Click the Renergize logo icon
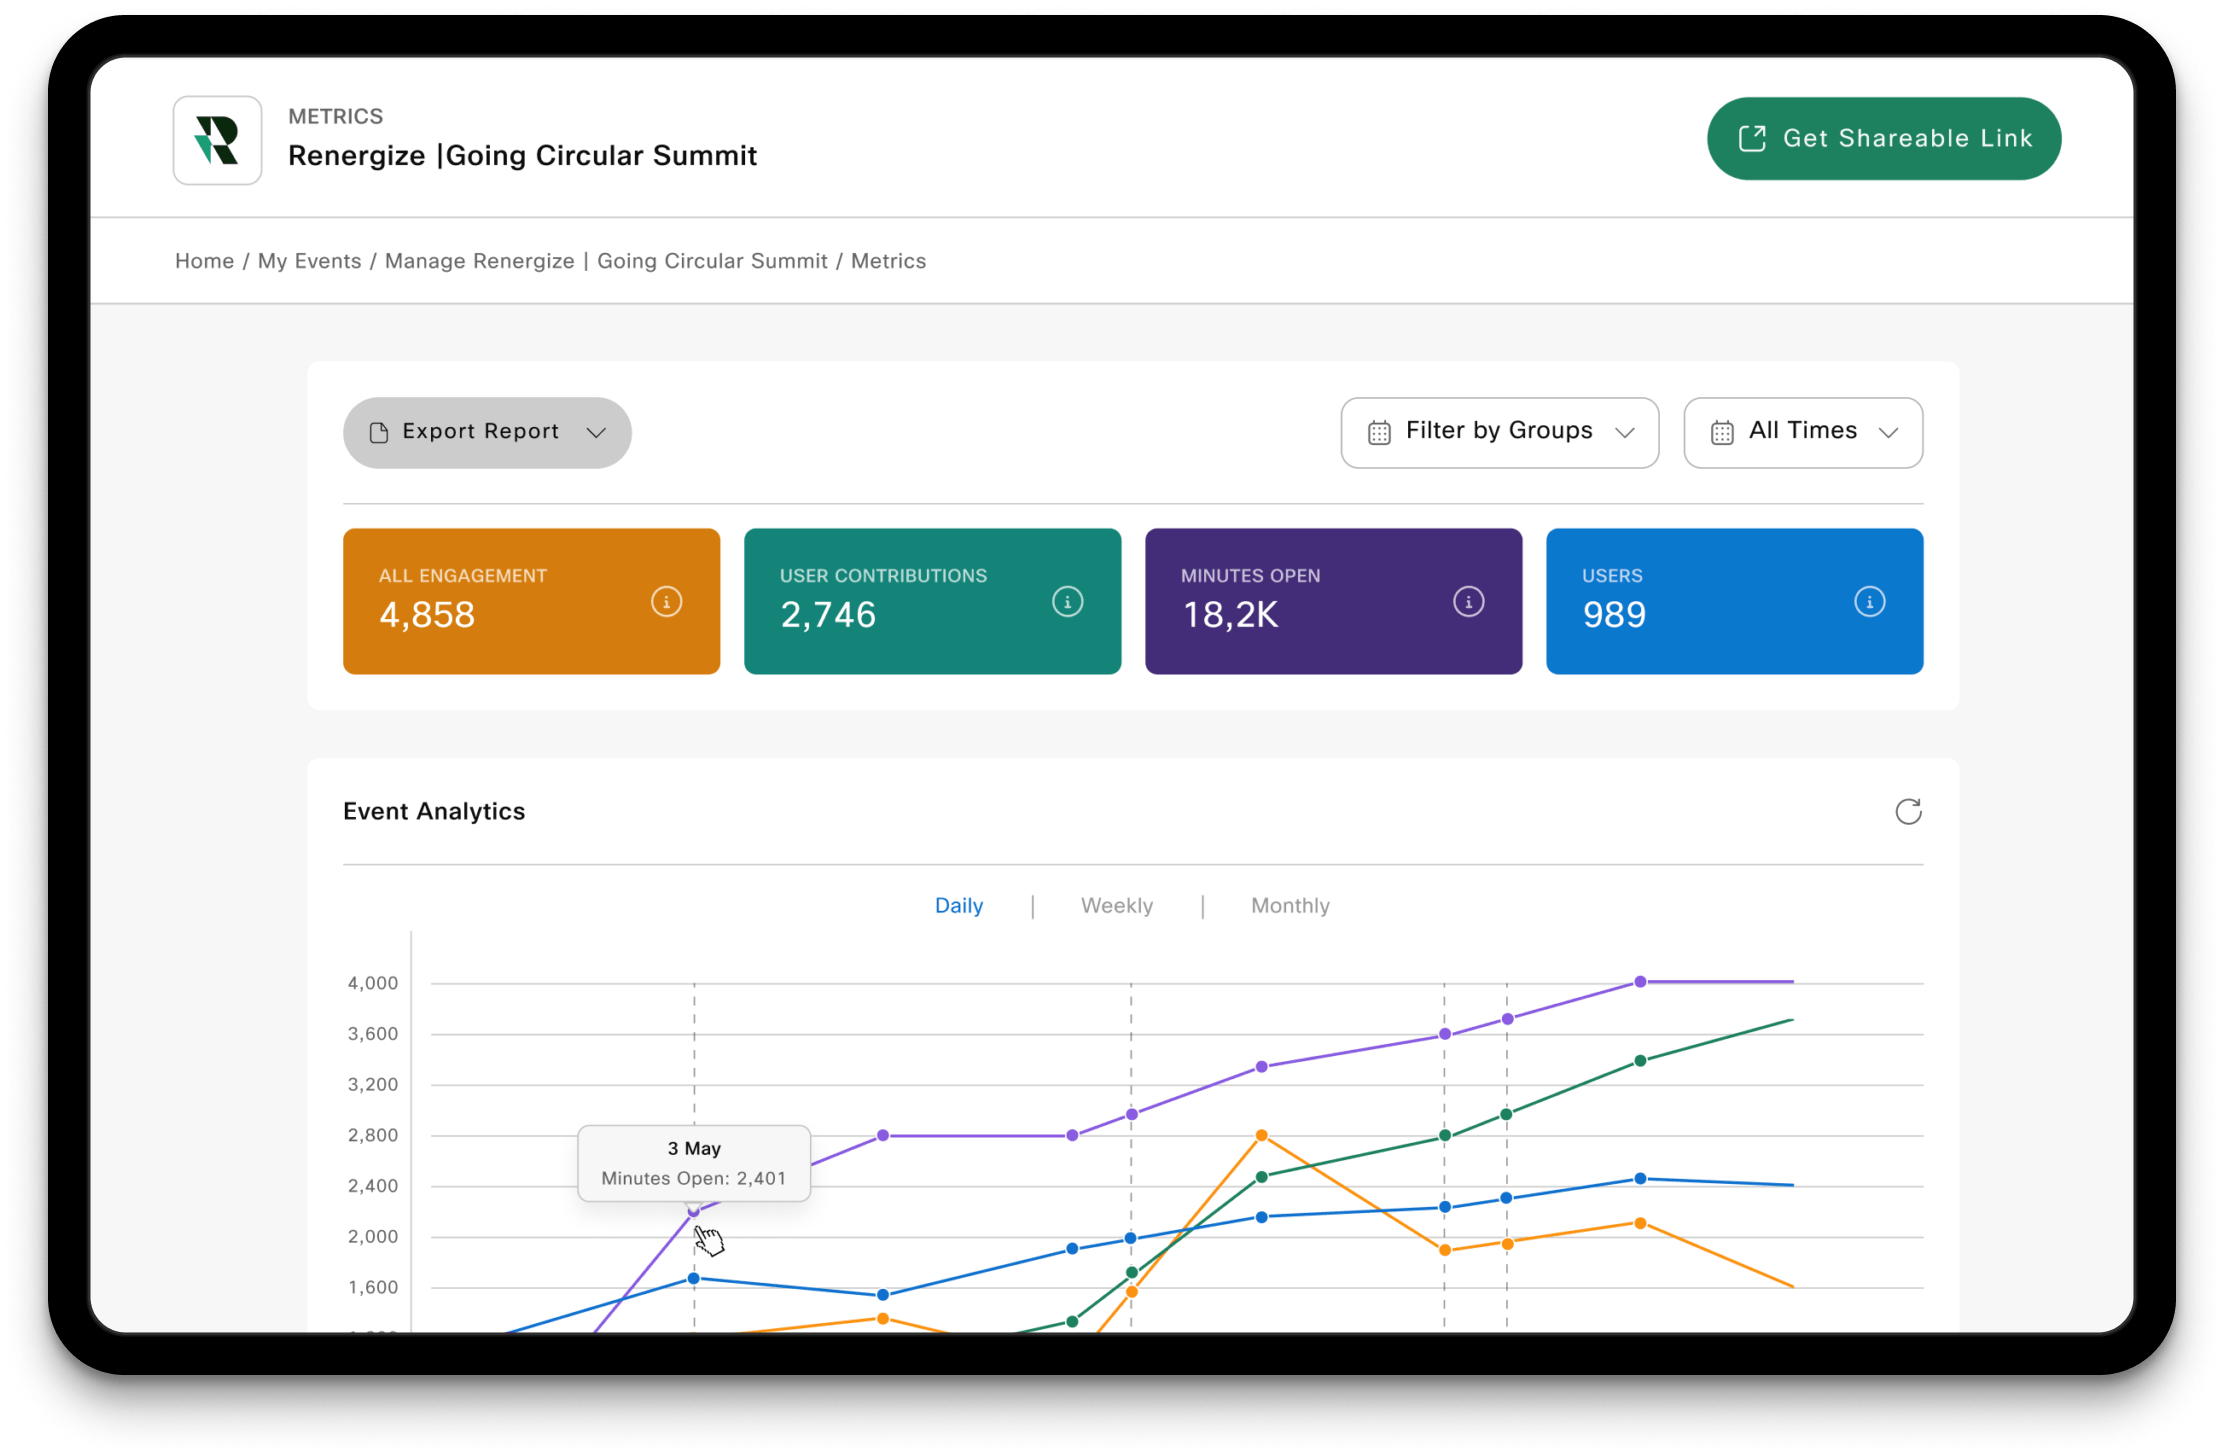This screenshot has width=2224, height=1456. pyautogui.click(x=217, y=140)
